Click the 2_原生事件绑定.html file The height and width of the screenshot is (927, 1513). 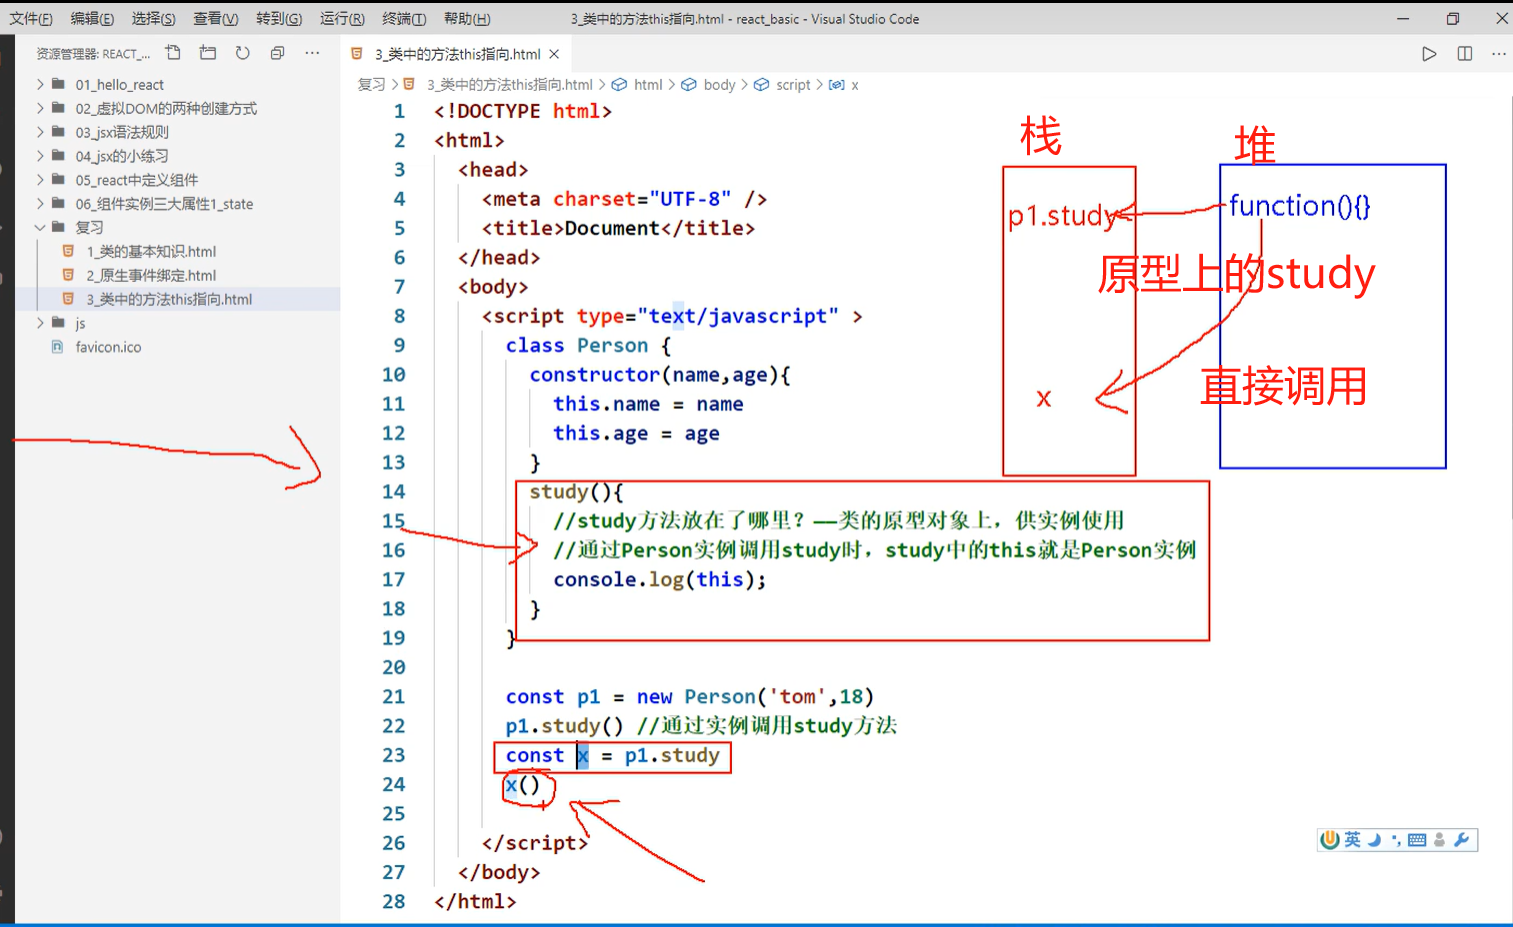tap(152, 274)
